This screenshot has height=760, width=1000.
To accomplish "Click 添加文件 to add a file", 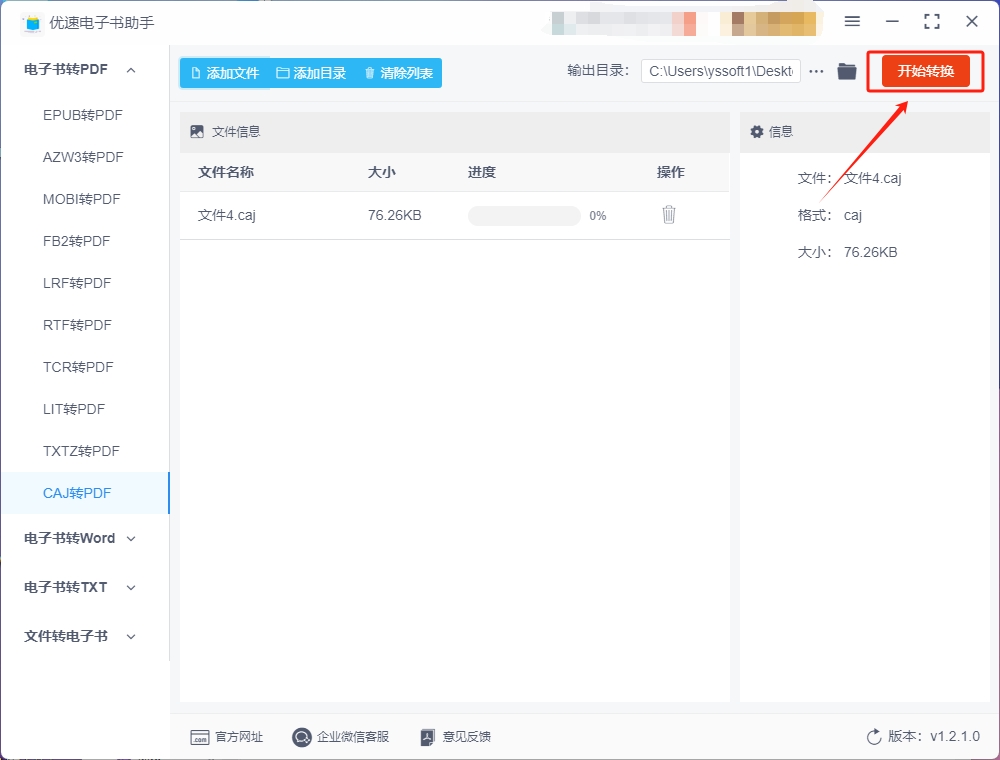I will [x=225, y=73].
